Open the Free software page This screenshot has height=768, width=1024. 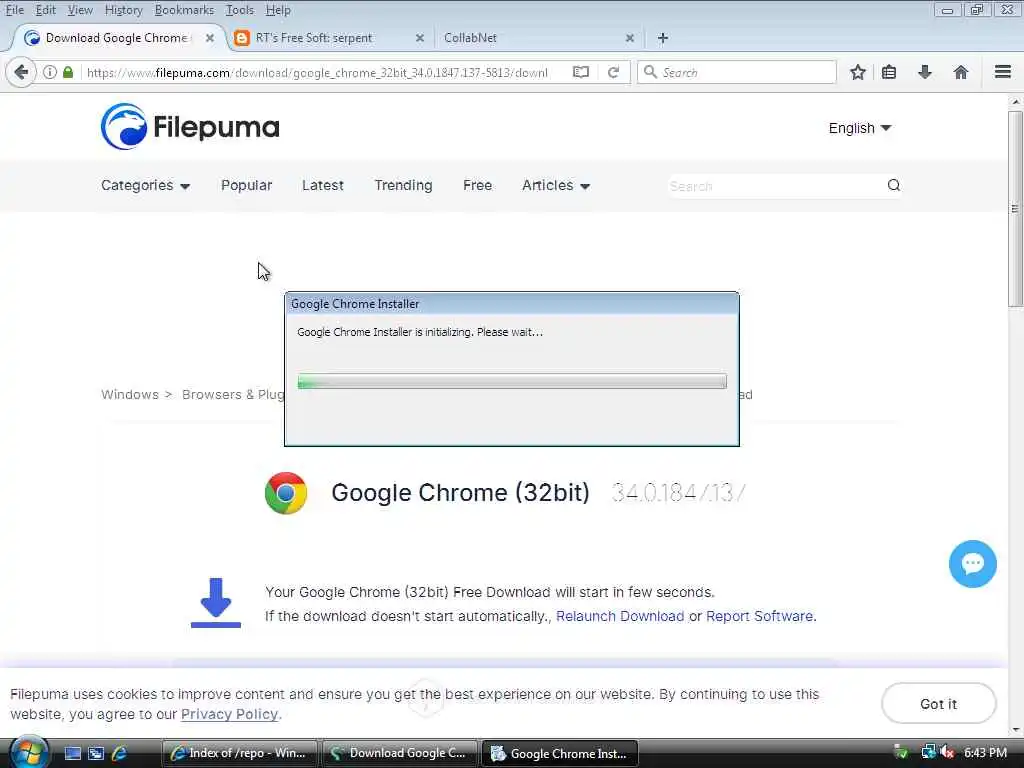(477, 185)
